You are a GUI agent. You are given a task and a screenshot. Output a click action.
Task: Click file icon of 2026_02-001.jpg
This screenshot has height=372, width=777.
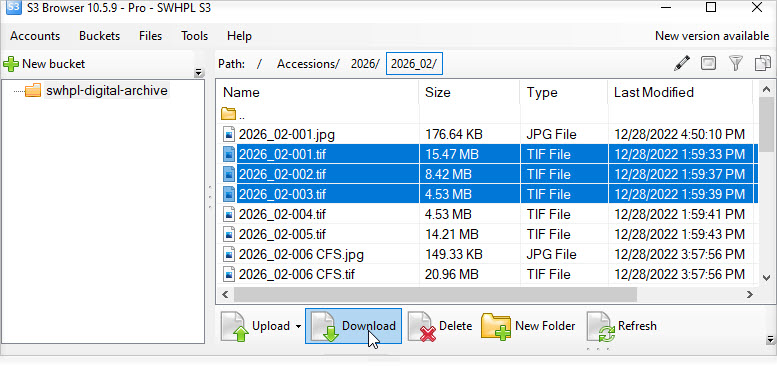click(x=228, y=134)
